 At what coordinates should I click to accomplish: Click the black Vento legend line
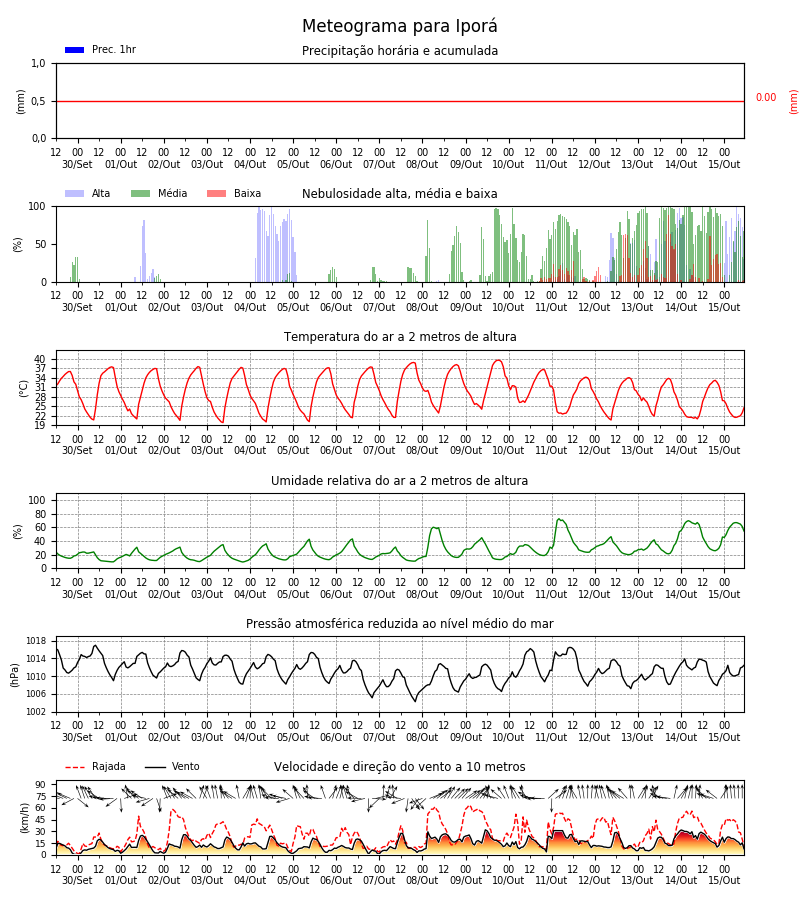(x=155, y=767)
